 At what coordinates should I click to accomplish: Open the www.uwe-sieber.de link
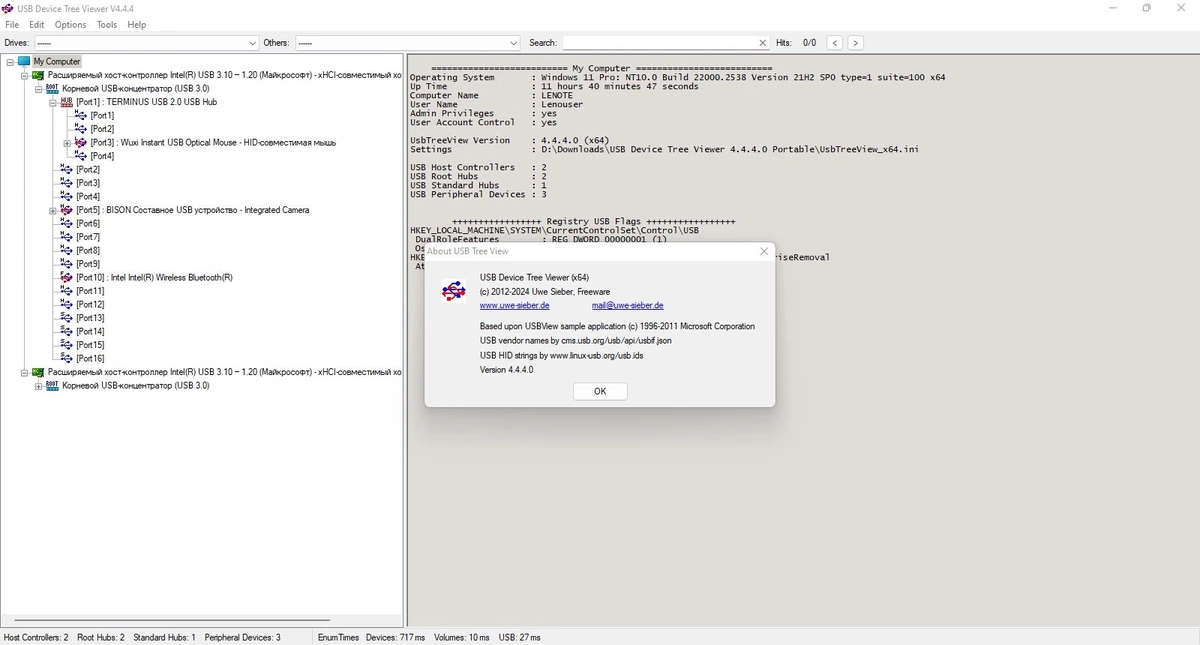(514, 306)
